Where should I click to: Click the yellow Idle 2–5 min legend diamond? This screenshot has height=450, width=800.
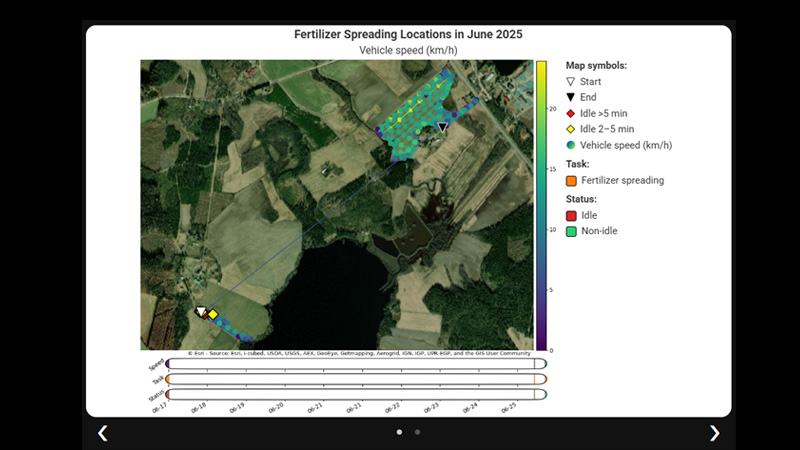point(571,129)
